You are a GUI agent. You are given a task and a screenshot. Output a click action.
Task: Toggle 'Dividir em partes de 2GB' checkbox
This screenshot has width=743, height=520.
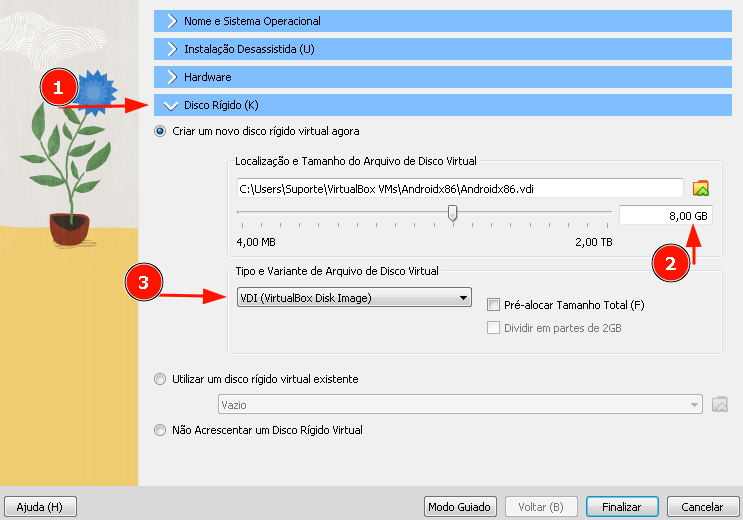click(493, 328)
